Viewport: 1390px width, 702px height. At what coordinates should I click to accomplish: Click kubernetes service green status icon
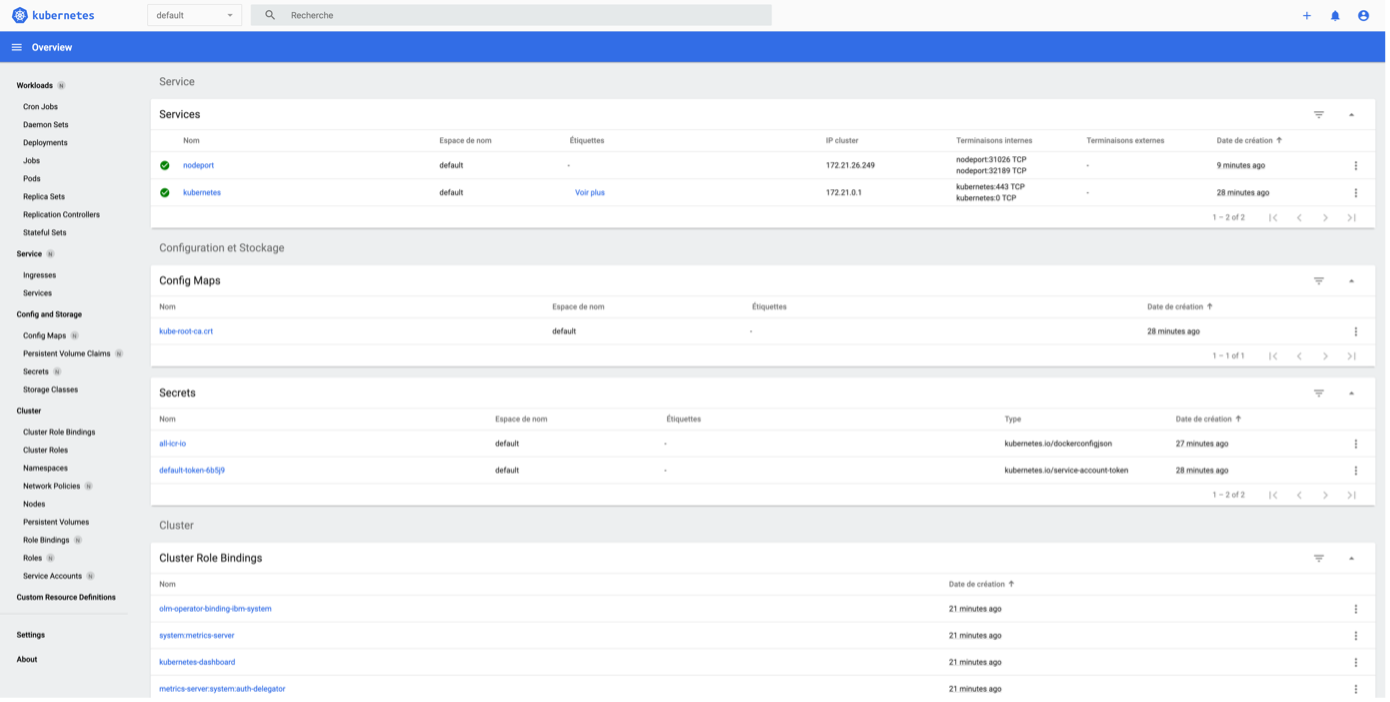pos(165,193)
